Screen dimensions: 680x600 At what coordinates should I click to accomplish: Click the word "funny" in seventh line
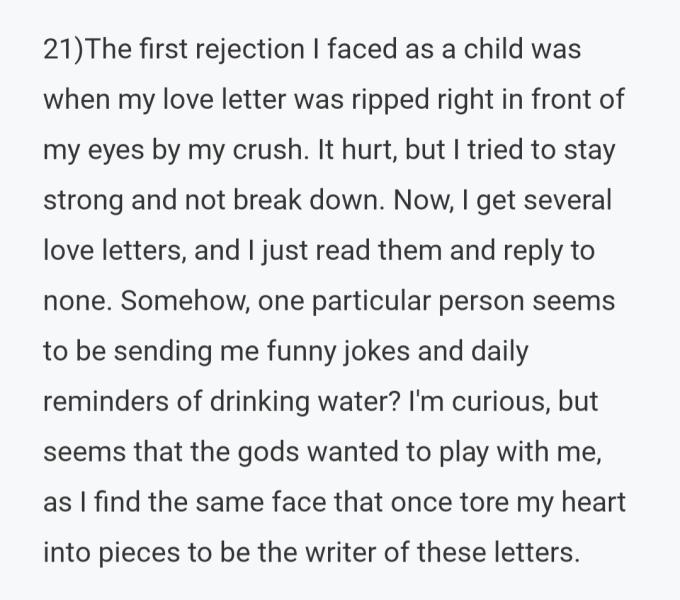(x=301, y=352)
